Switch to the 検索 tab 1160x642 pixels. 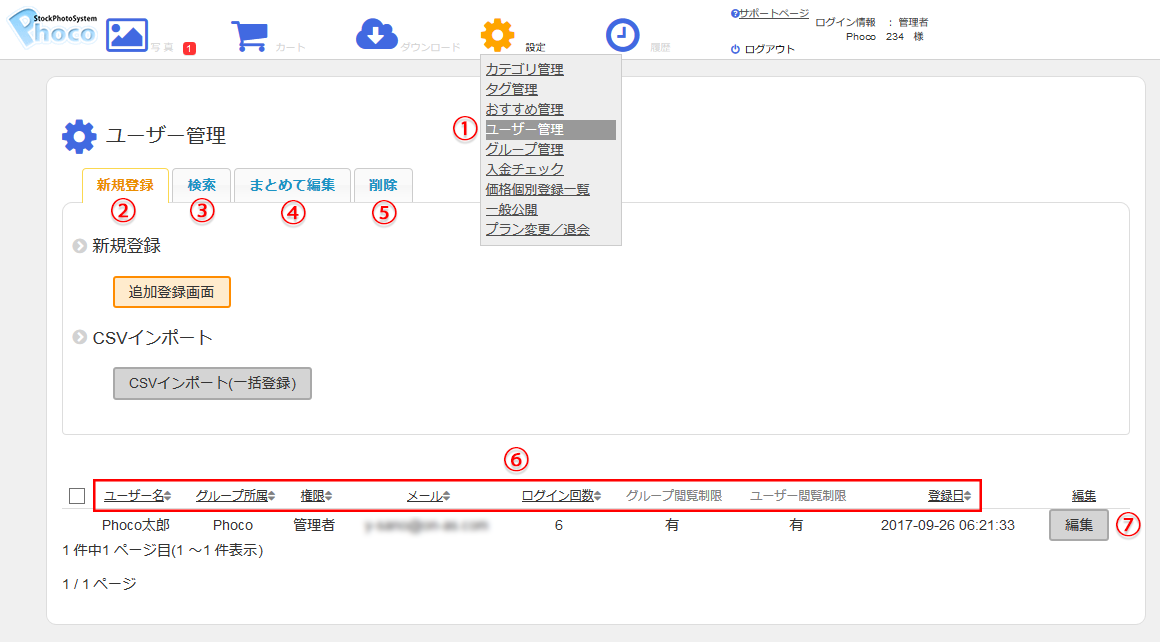click(x=201, y=185)
